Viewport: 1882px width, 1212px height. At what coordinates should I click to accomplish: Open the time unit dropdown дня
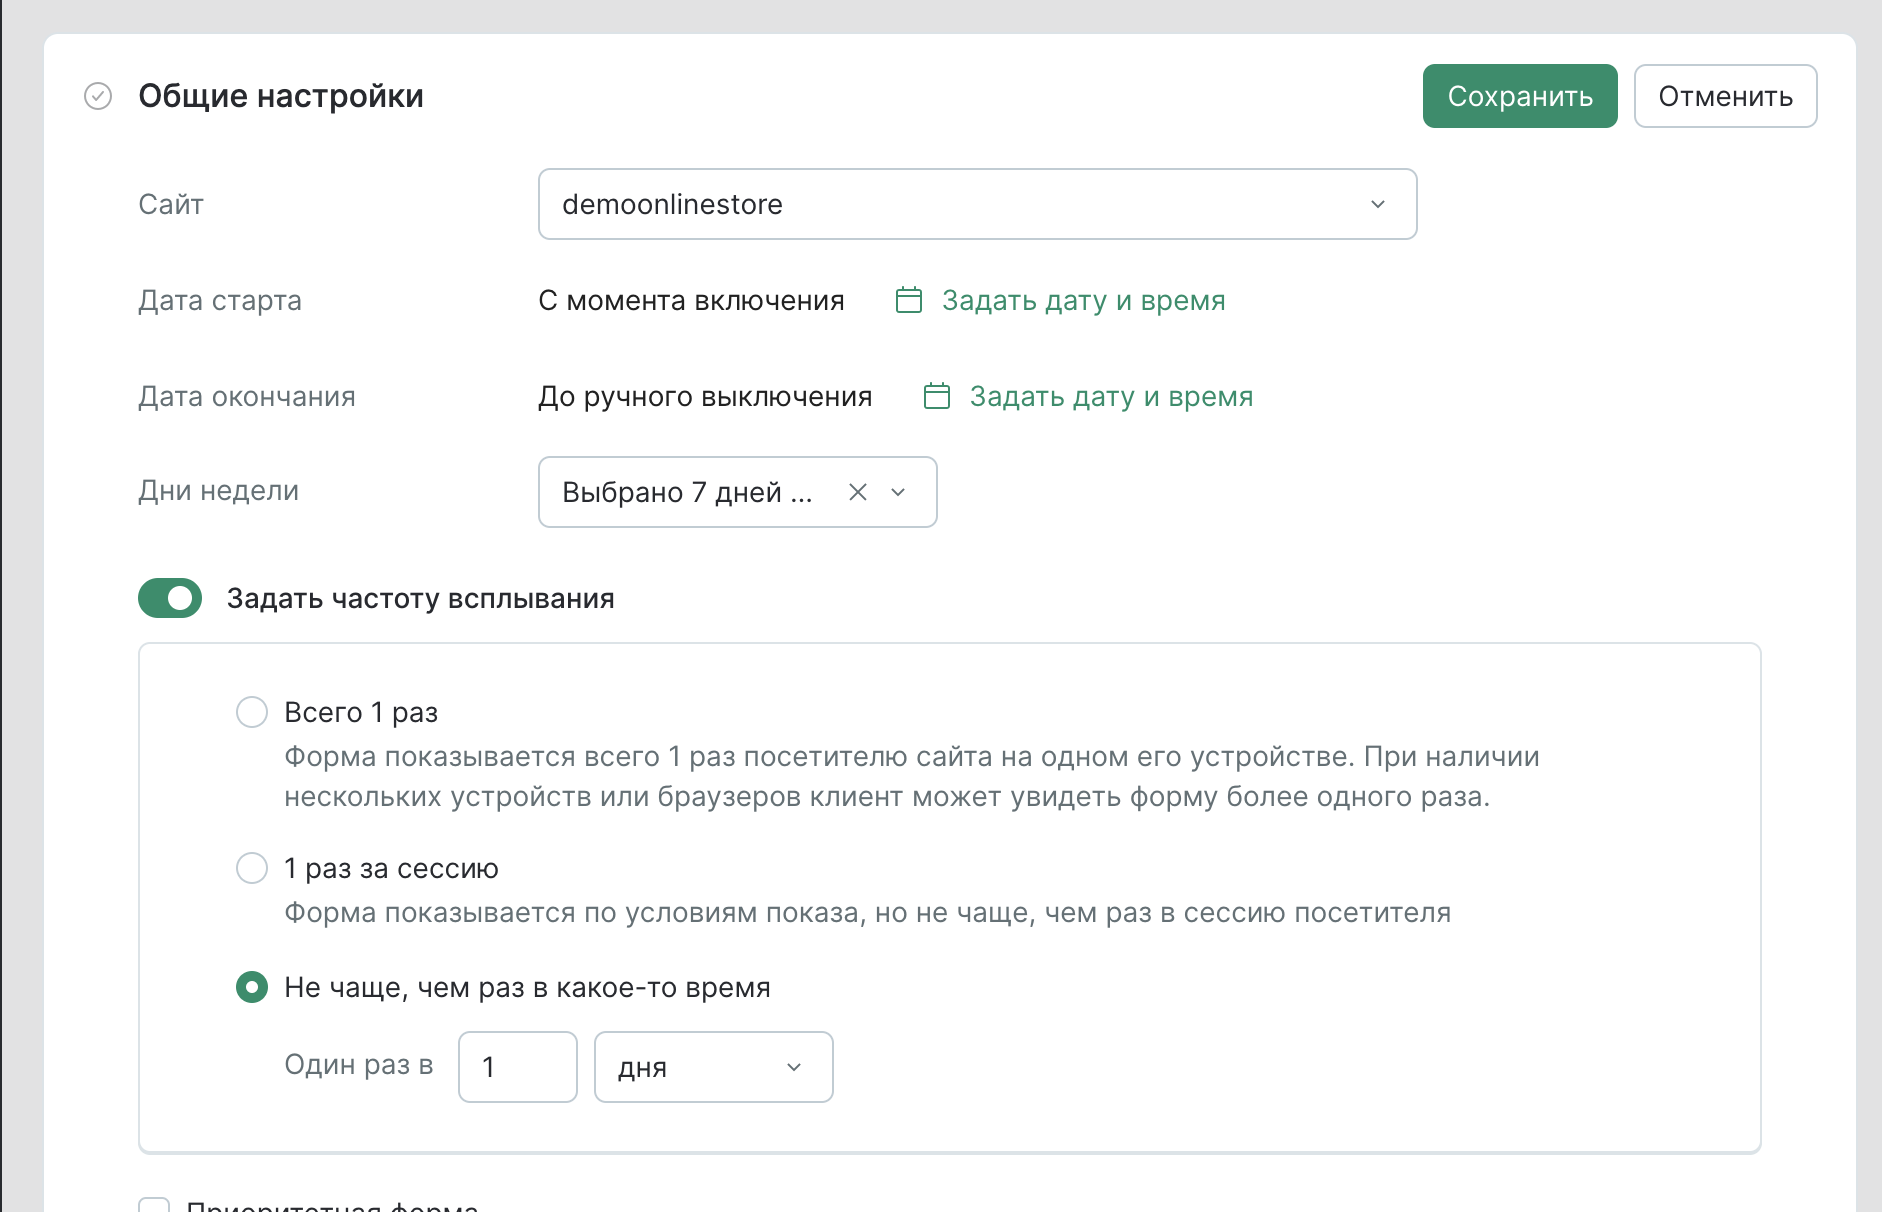714,1067
